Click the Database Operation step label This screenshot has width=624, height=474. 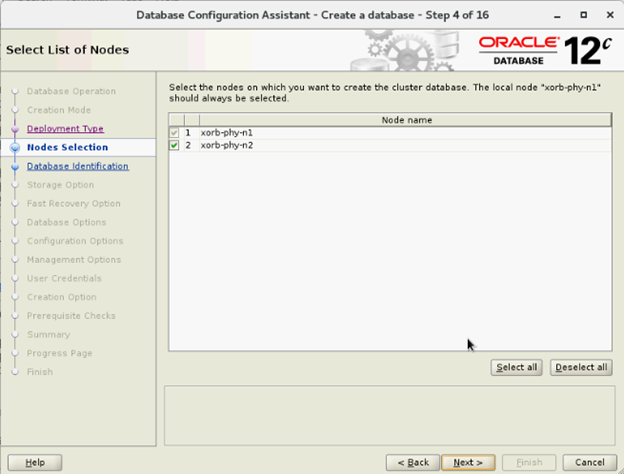pyautogui.click(x=72, y=91)
